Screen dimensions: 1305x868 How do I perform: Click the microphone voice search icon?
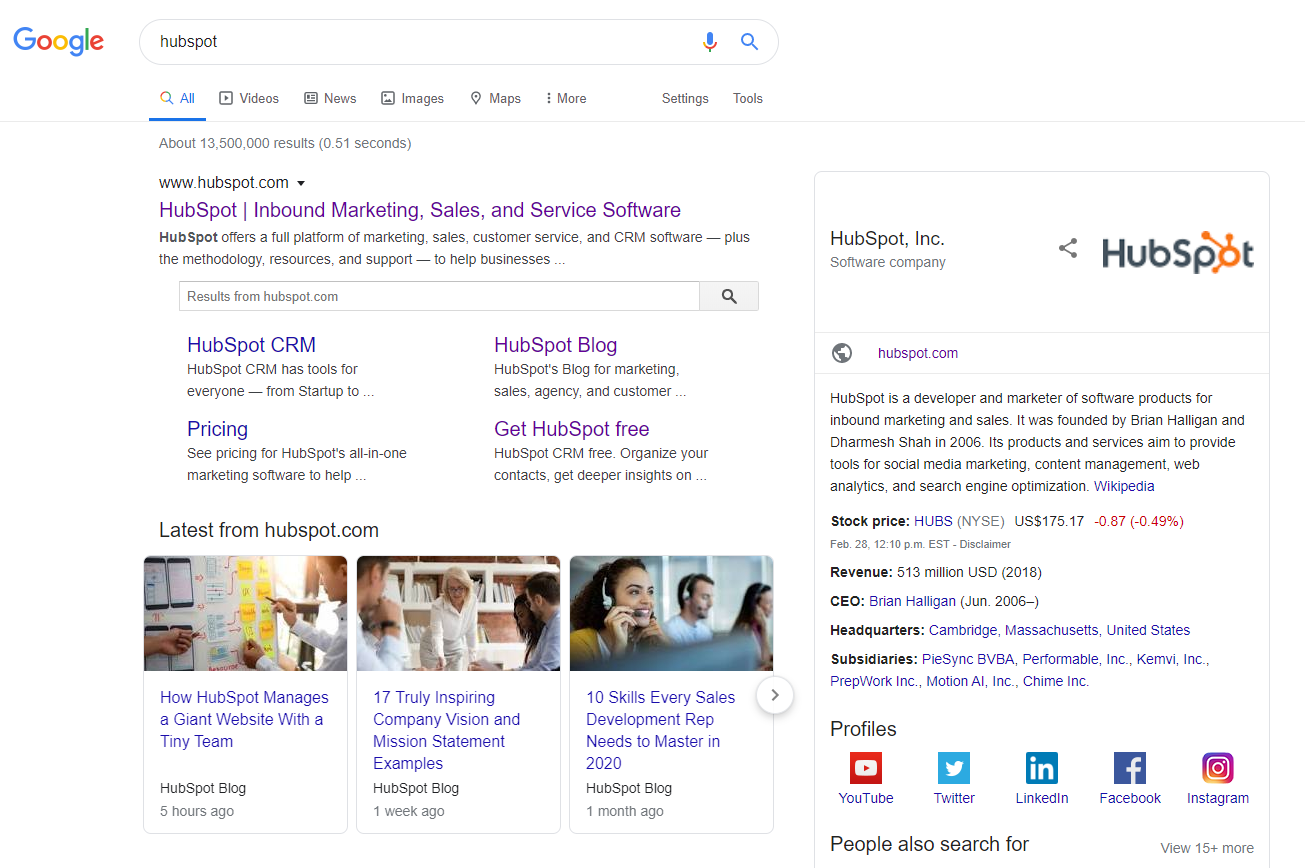coord(709,41)
